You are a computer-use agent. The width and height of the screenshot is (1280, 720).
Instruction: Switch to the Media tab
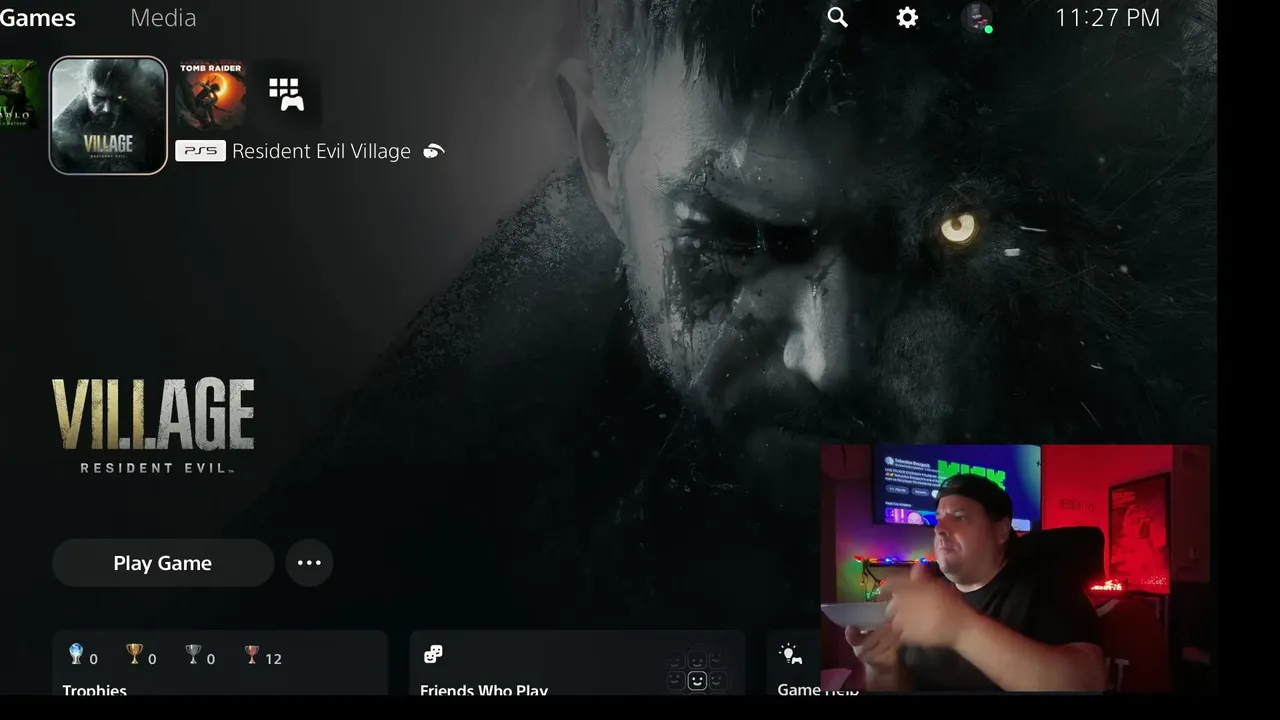click(x=163, y=18)
